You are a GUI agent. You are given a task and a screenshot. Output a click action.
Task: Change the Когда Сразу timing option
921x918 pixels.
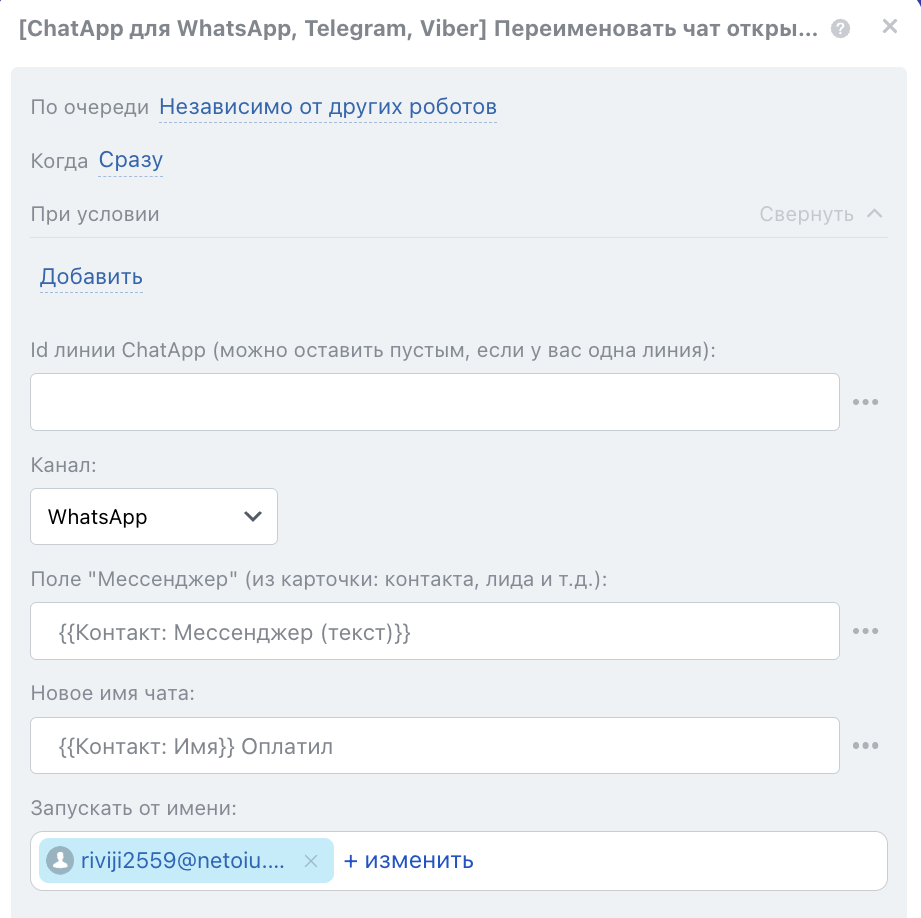tap(130, 161)
